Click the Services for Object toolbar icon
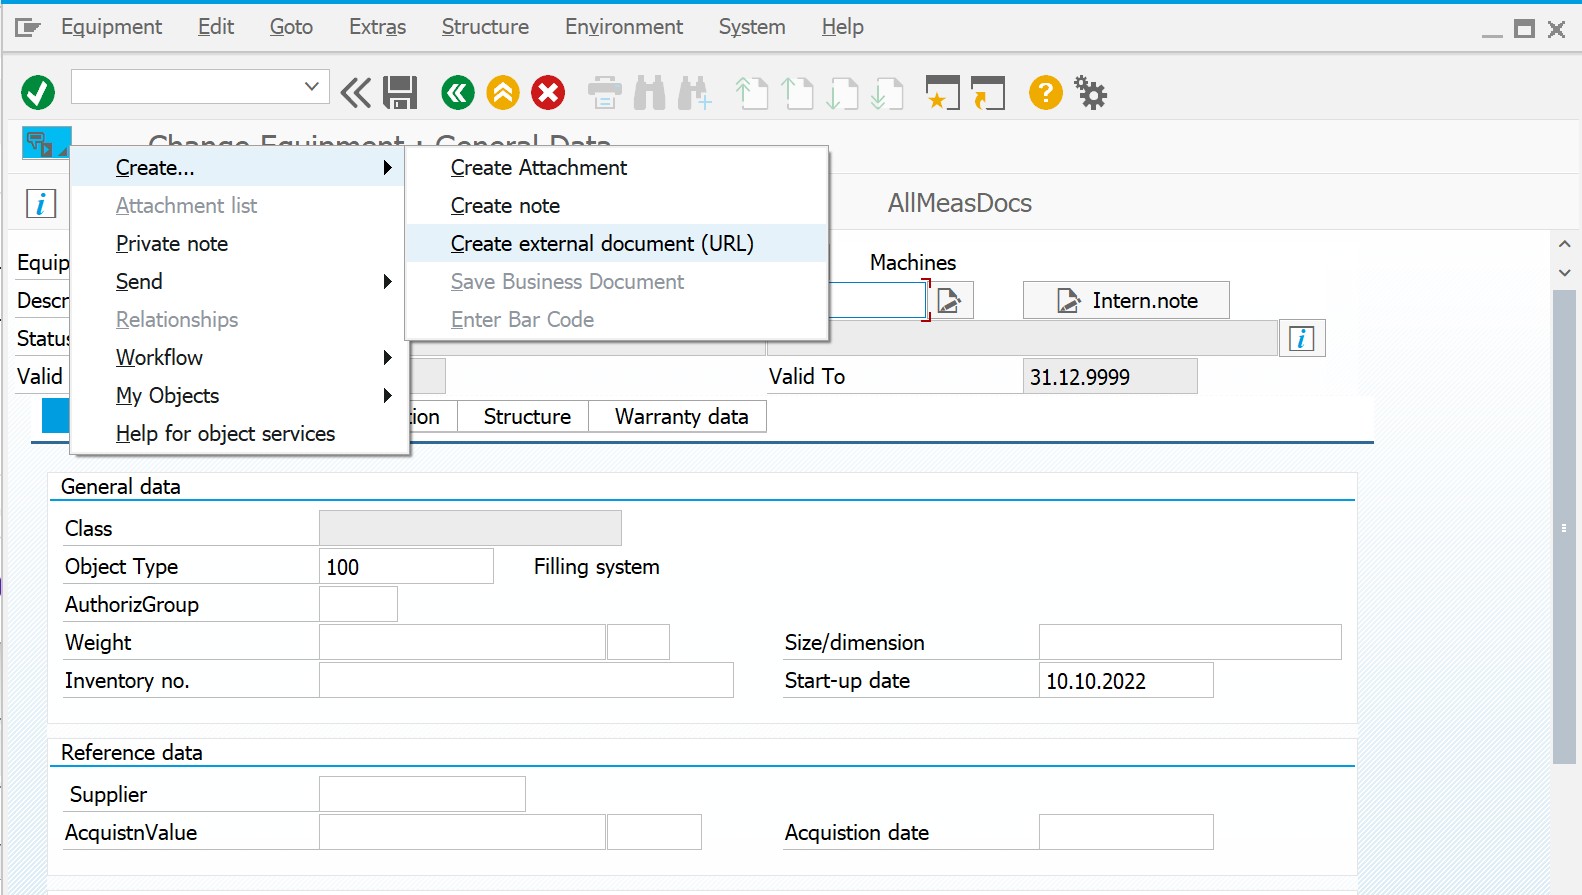Viewport: 1582px width, 895px height. pos(40,143)
